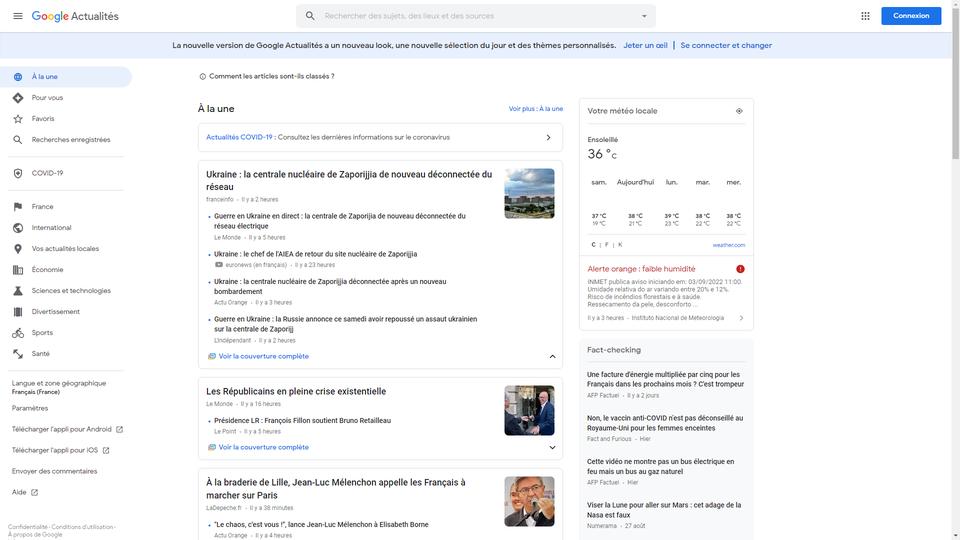This screenshot has height=540, width=960.
Task: Switch temperature to Celsius
Action: point(593,245)
